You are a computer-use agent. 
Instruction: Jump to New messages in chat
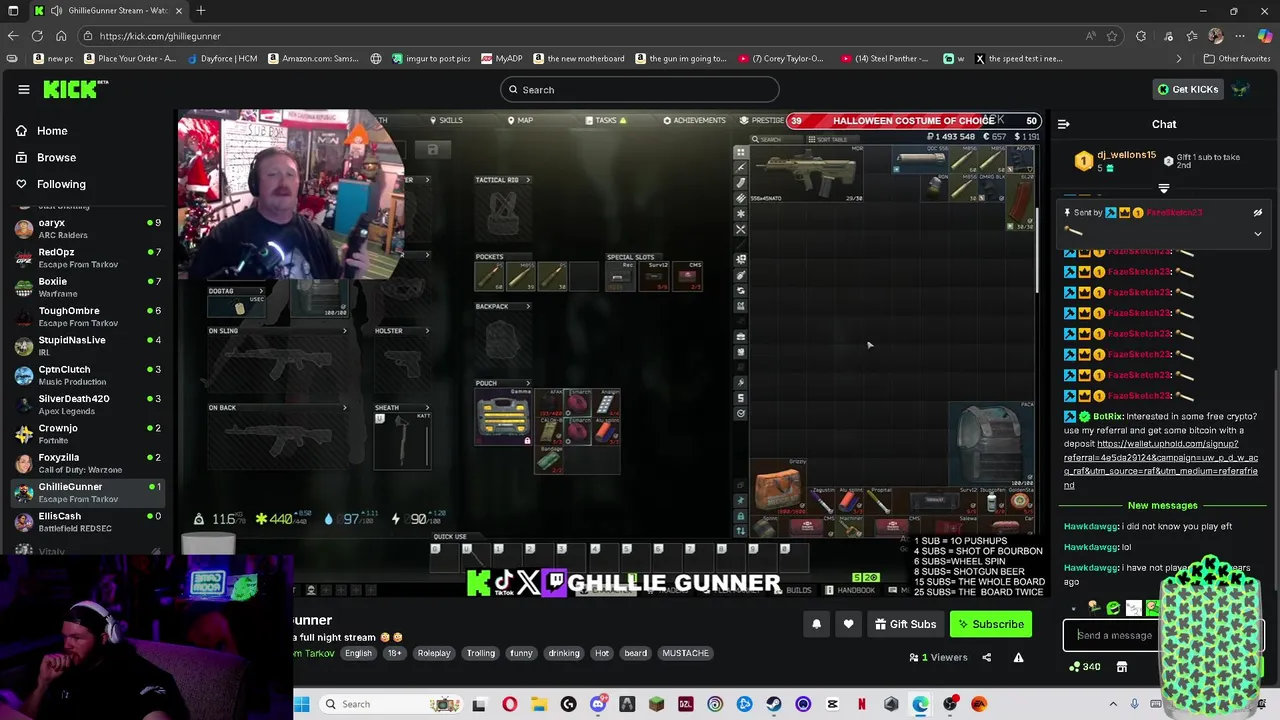coord(1163,505)
